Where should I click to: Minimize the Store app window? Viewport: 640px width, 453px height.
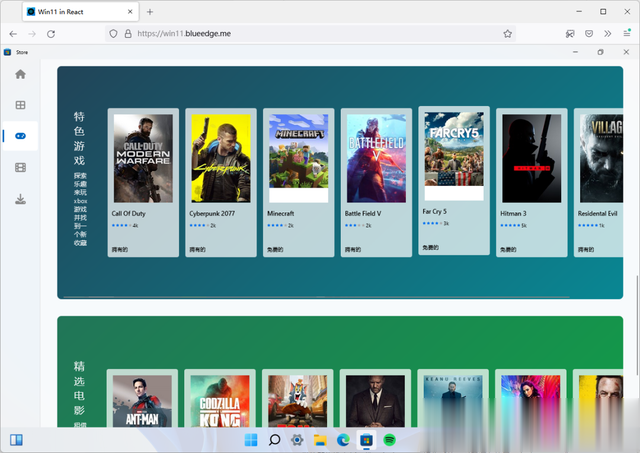(575, 52)
